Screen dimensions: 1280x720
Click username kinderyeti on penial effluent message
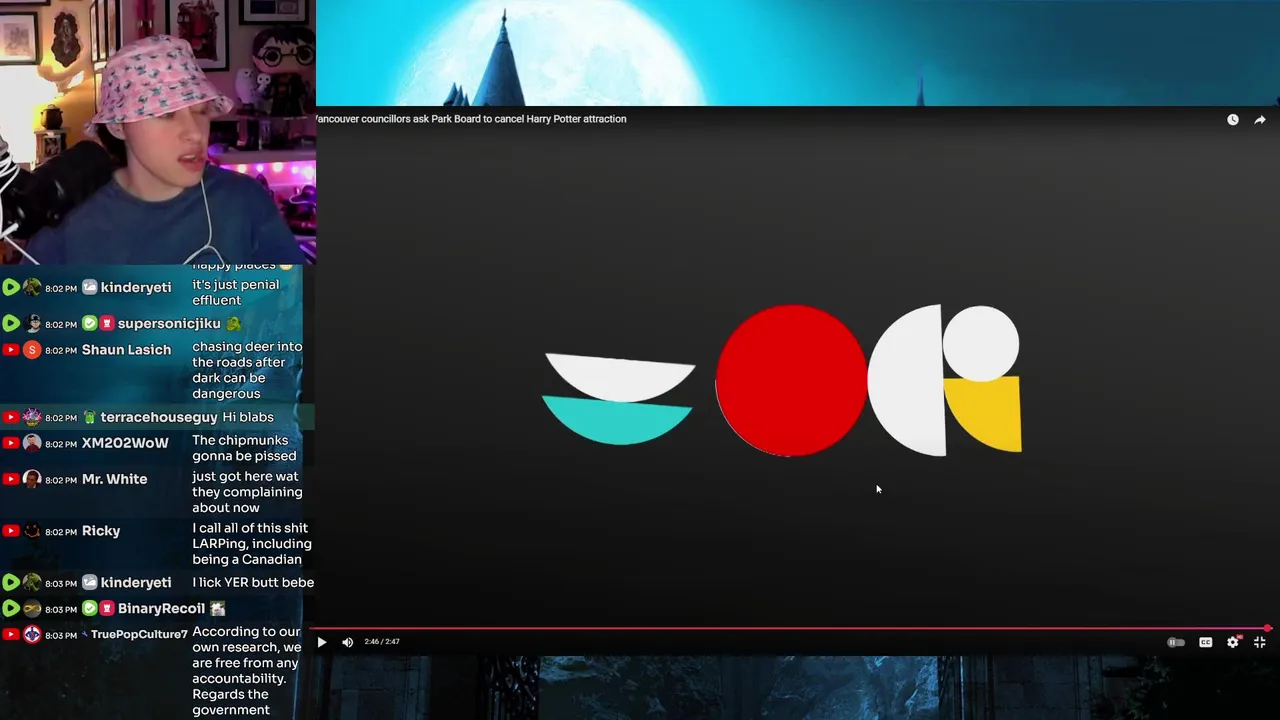pos(136,288)
